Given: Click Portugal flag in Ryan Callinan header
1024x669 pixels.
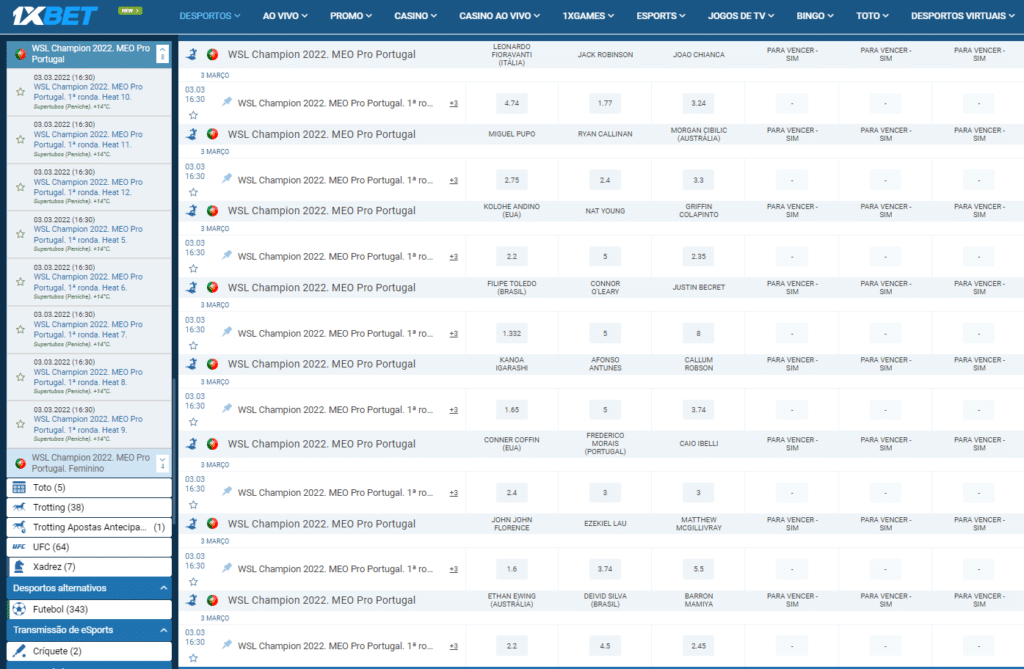Looking at the screenshot, I should [212, 134].
